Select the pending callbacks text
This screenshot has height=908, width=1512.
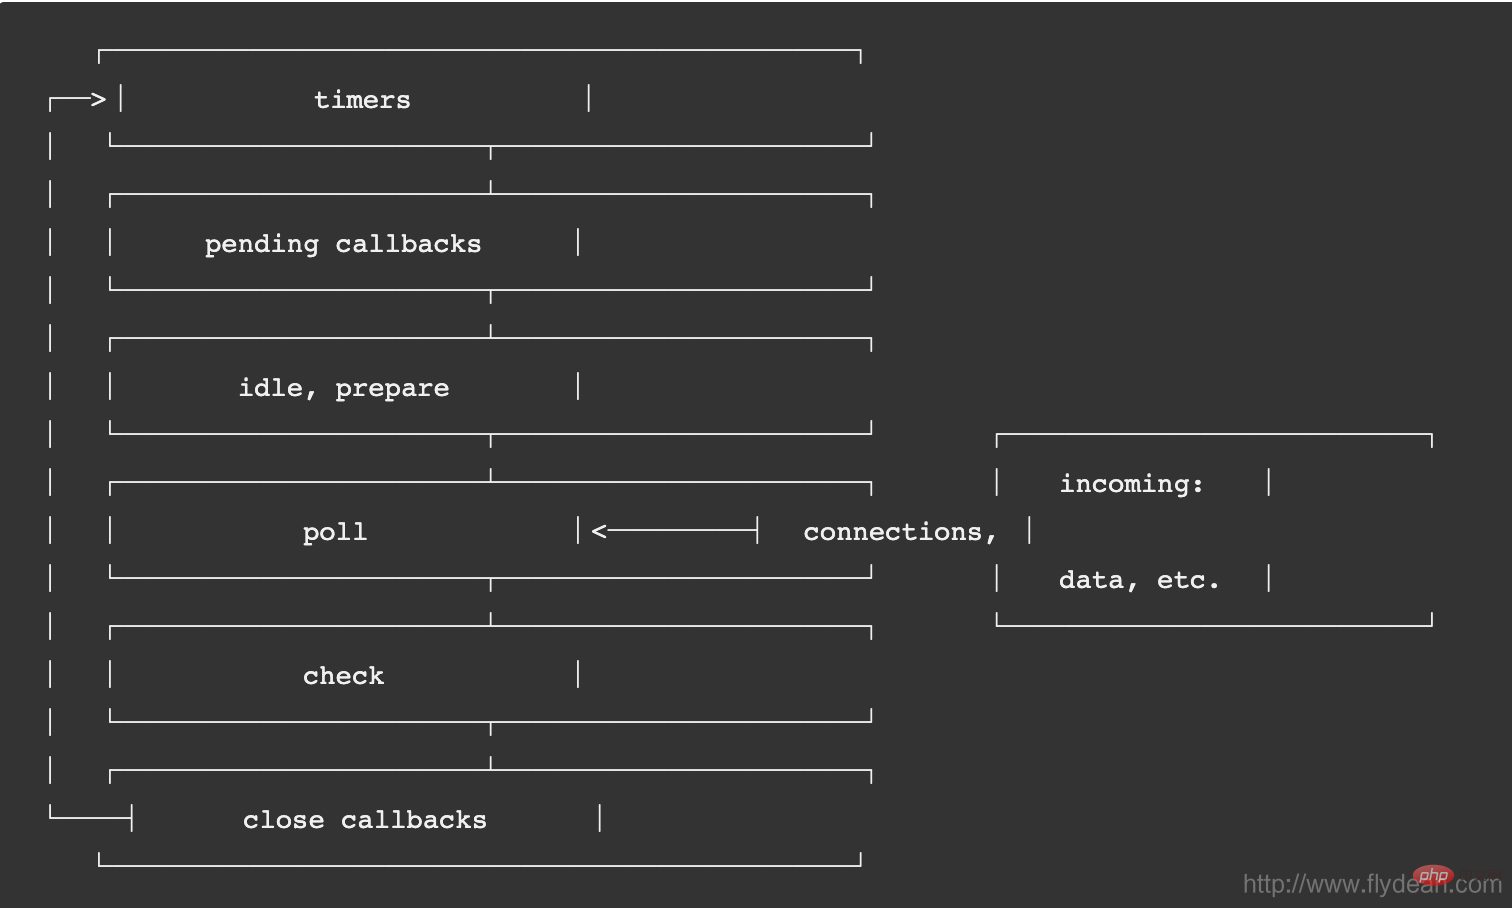click(x=343, y=245)
